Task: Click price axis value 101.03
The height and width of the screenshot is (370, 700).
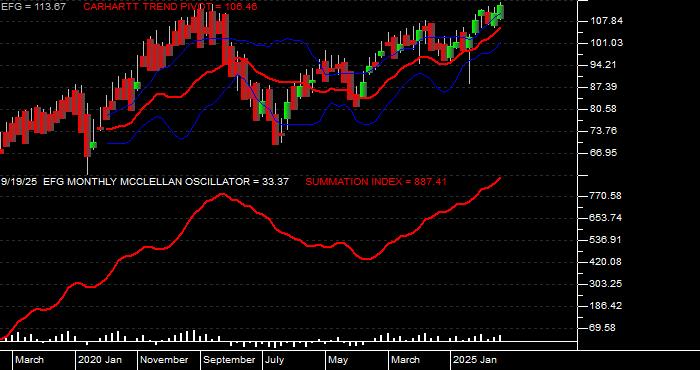Action: point(607,43)
